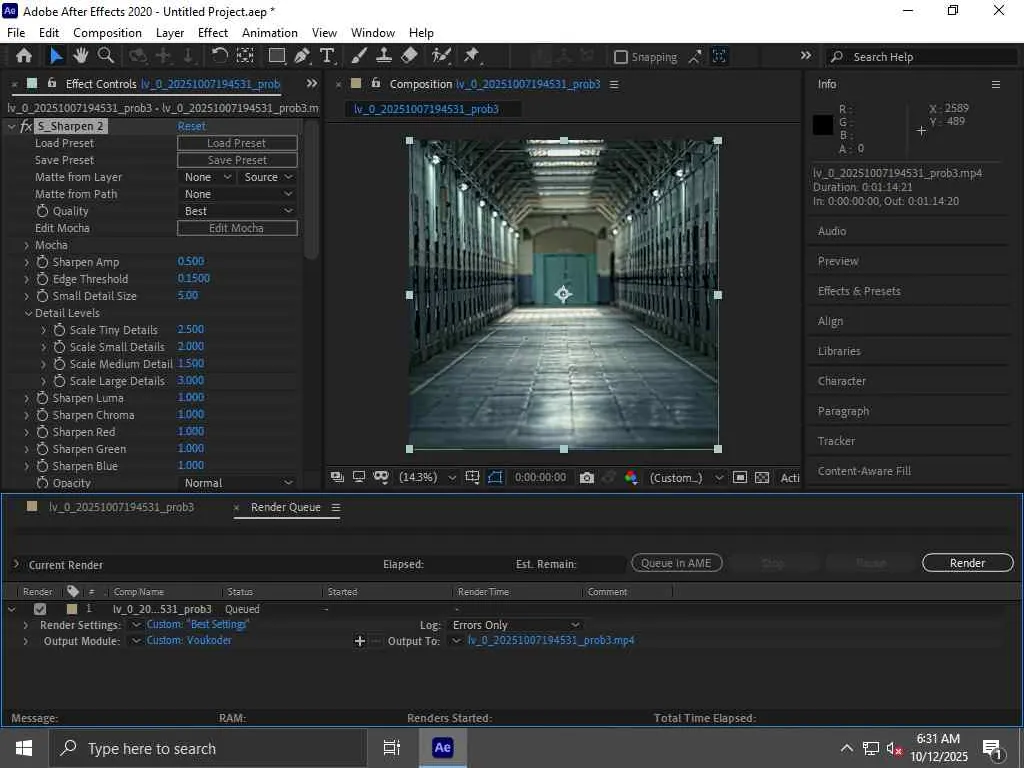Screen dimensions: 1024x768
Task: Click the Take Snapshot camera icon
Action: [x=587, y=478]
